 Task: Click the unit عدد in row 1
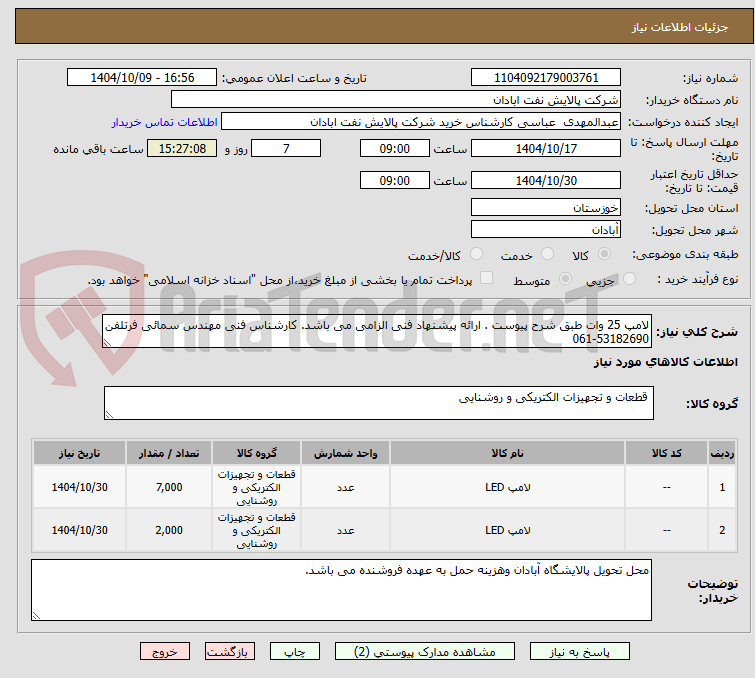pyautogui.click(x=345, y=487)
